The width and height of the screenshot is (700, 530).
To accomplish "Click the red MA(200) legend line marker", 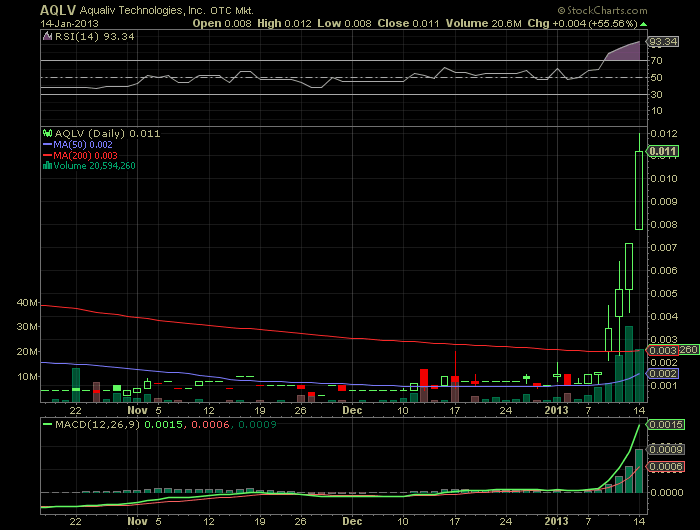I will pyautogui.click(x=47, y=155).
